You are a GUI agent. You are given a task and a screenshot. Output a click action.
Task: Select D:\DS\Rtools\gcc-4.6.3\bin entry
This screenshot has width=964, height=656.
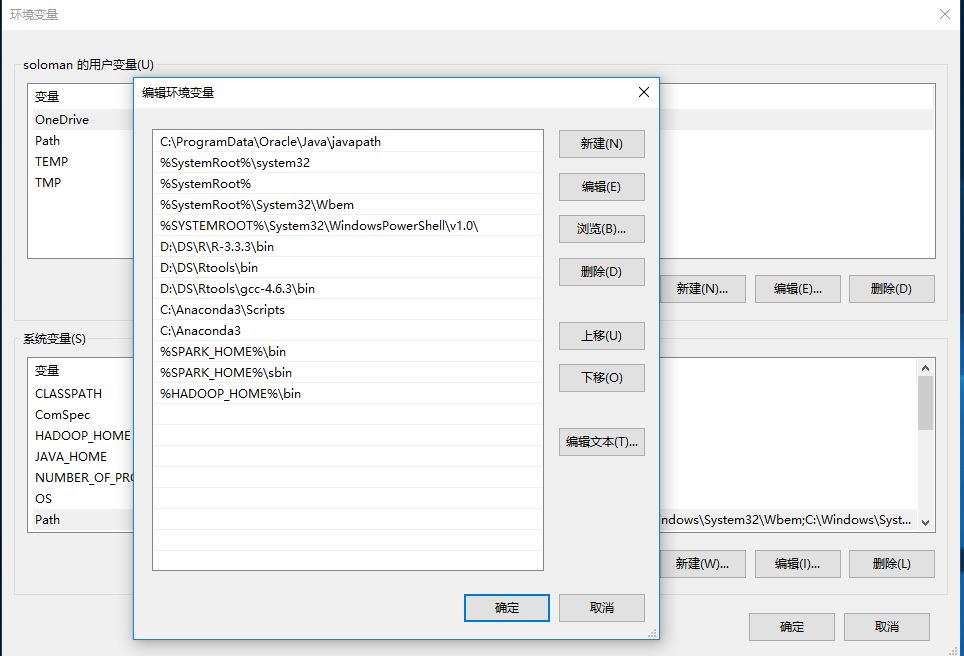coord(348,288)
